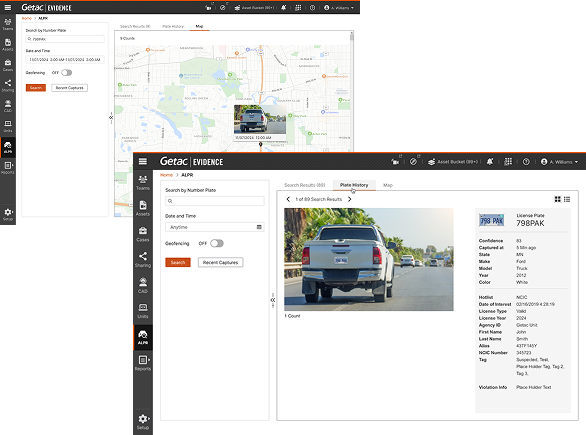The height and width of the screenshot is (435, 586).
Task: Open large truck capture image
Action: click(x=369, y=259)
